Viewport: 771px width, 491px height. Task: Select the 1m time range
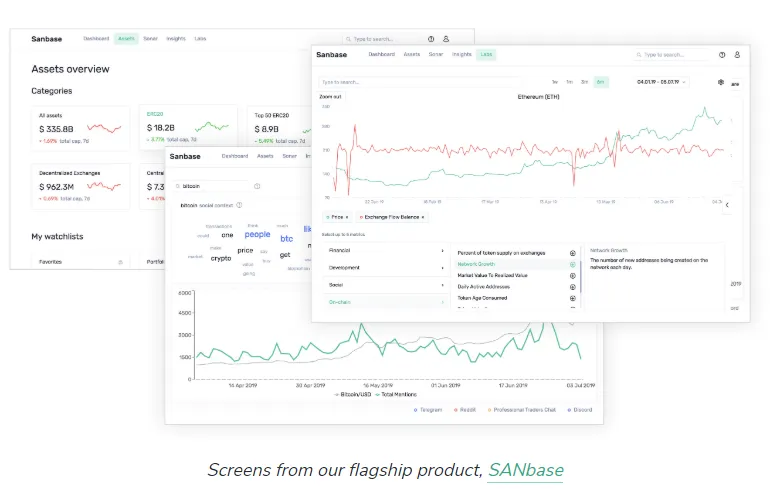(x=569, y=82)
